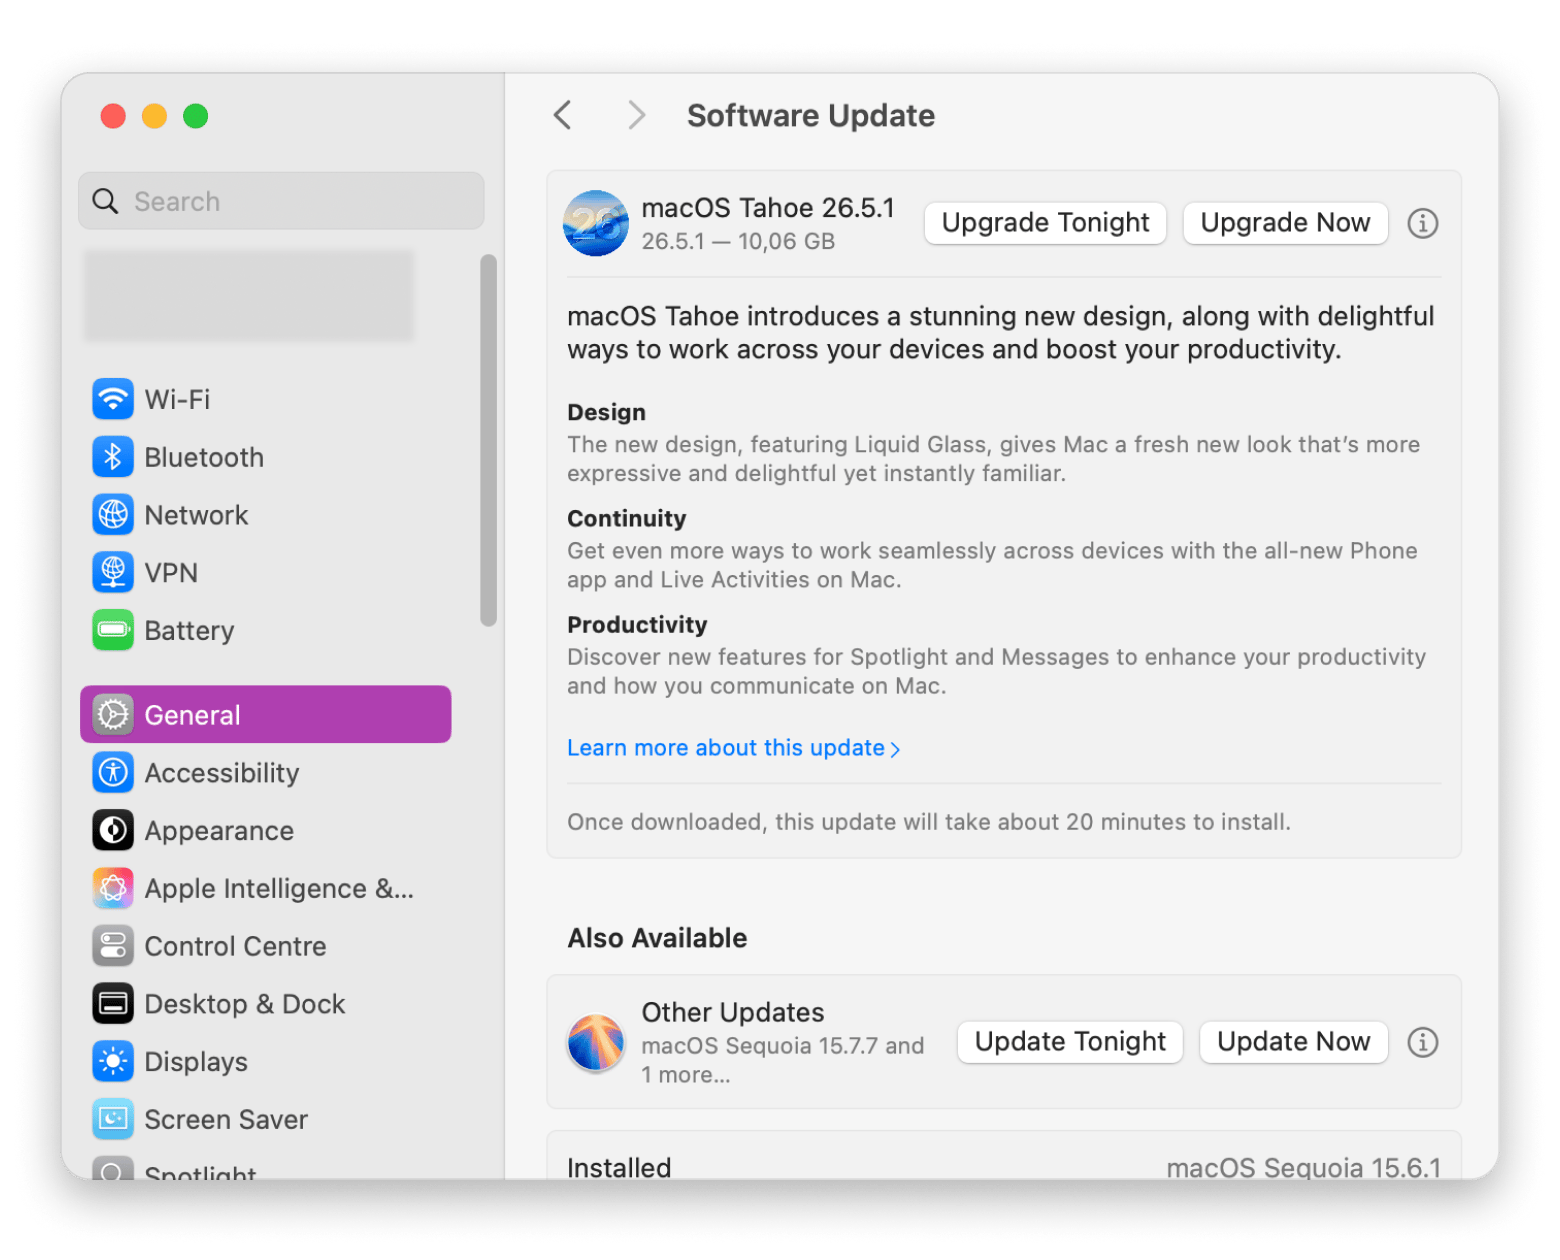Select the General sidebar item
Screen dimensions: 1560x1260
266,715
